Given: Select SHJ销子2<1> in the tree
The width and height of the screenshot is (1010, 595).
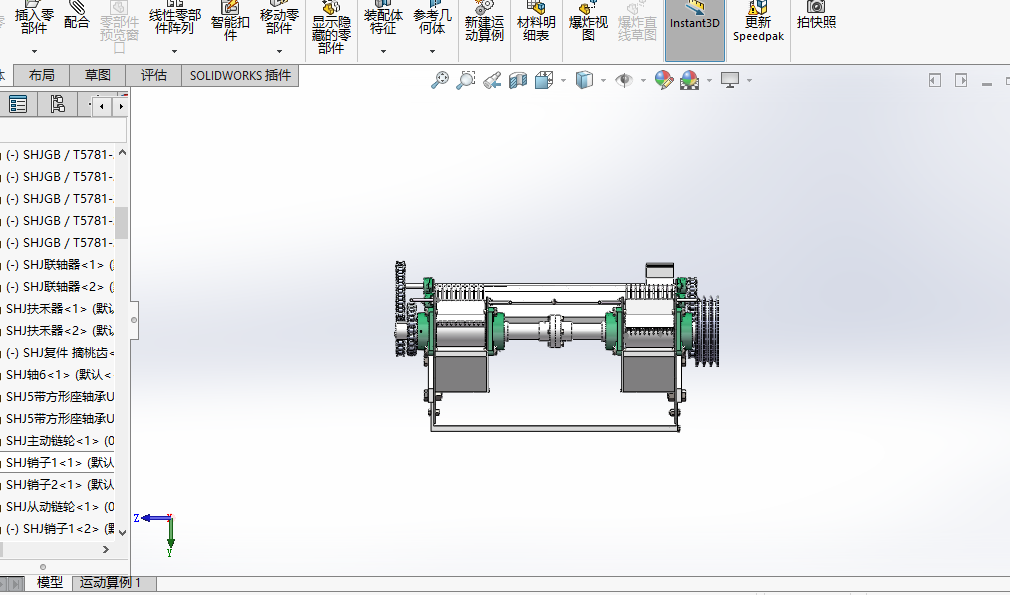Looking at the screenshot, I should (x=59, y=485).
